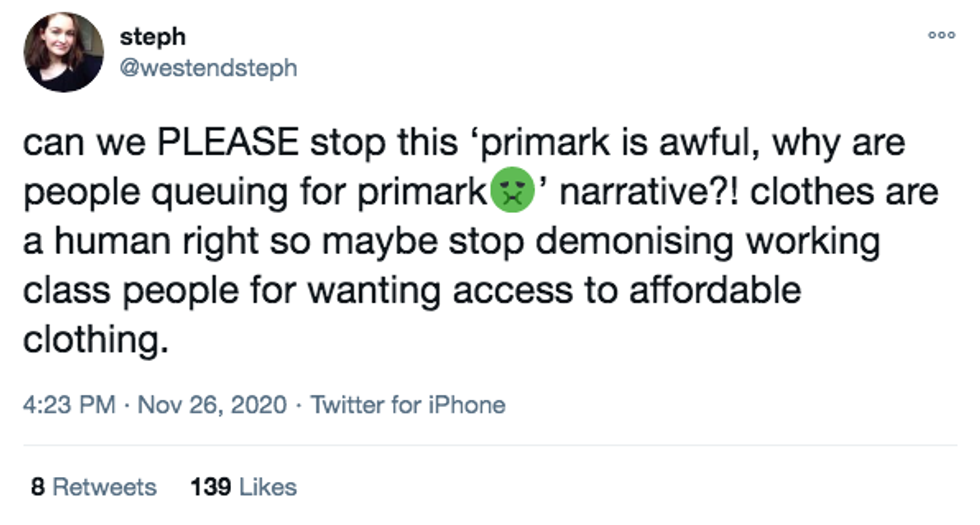The height and width of the screenshot is (525, 980).
Task: Open the tweet's more options menu
Action: [x=942, y=35]
